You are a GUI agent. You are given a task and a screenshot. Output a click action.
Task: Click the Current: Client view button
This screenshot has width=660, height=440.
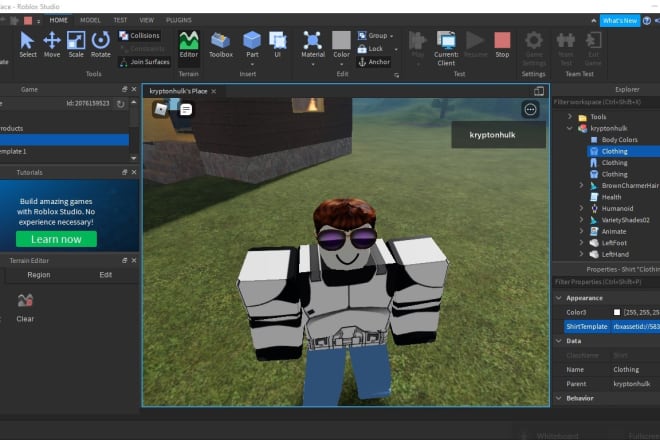(x=446, y=48)
